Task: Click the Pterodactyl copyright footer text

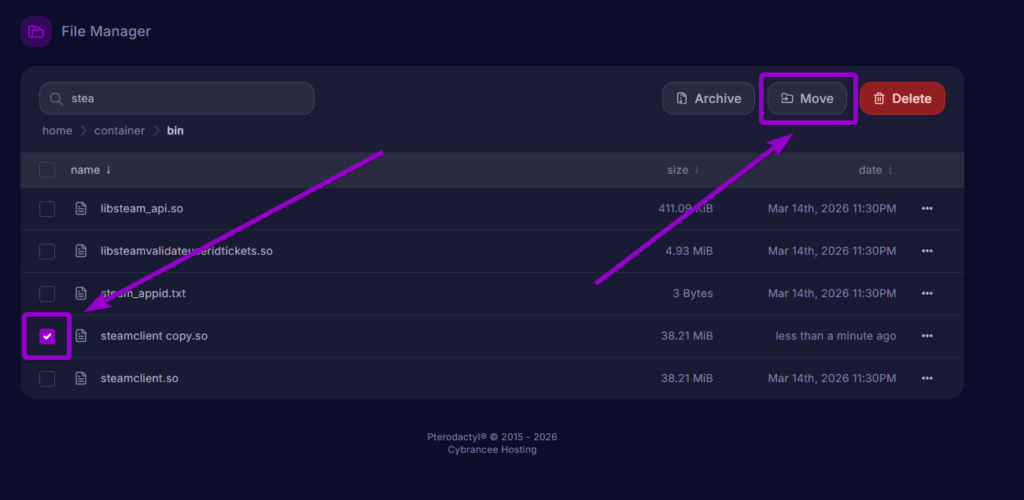Action: coord(492,437)
